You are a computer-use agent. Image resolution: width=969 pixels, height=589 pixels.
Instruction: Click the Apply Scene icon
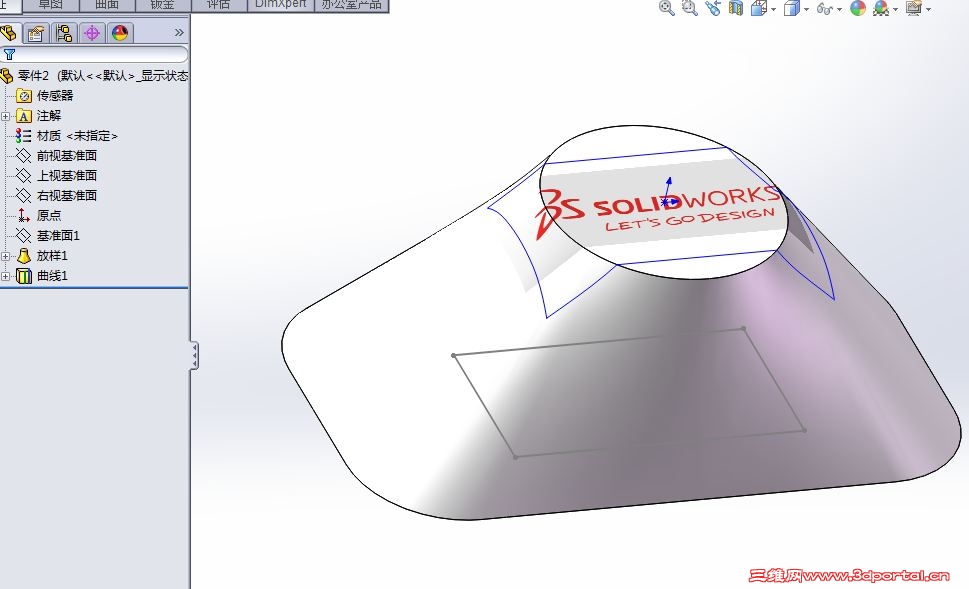click(x=881, y=8)
